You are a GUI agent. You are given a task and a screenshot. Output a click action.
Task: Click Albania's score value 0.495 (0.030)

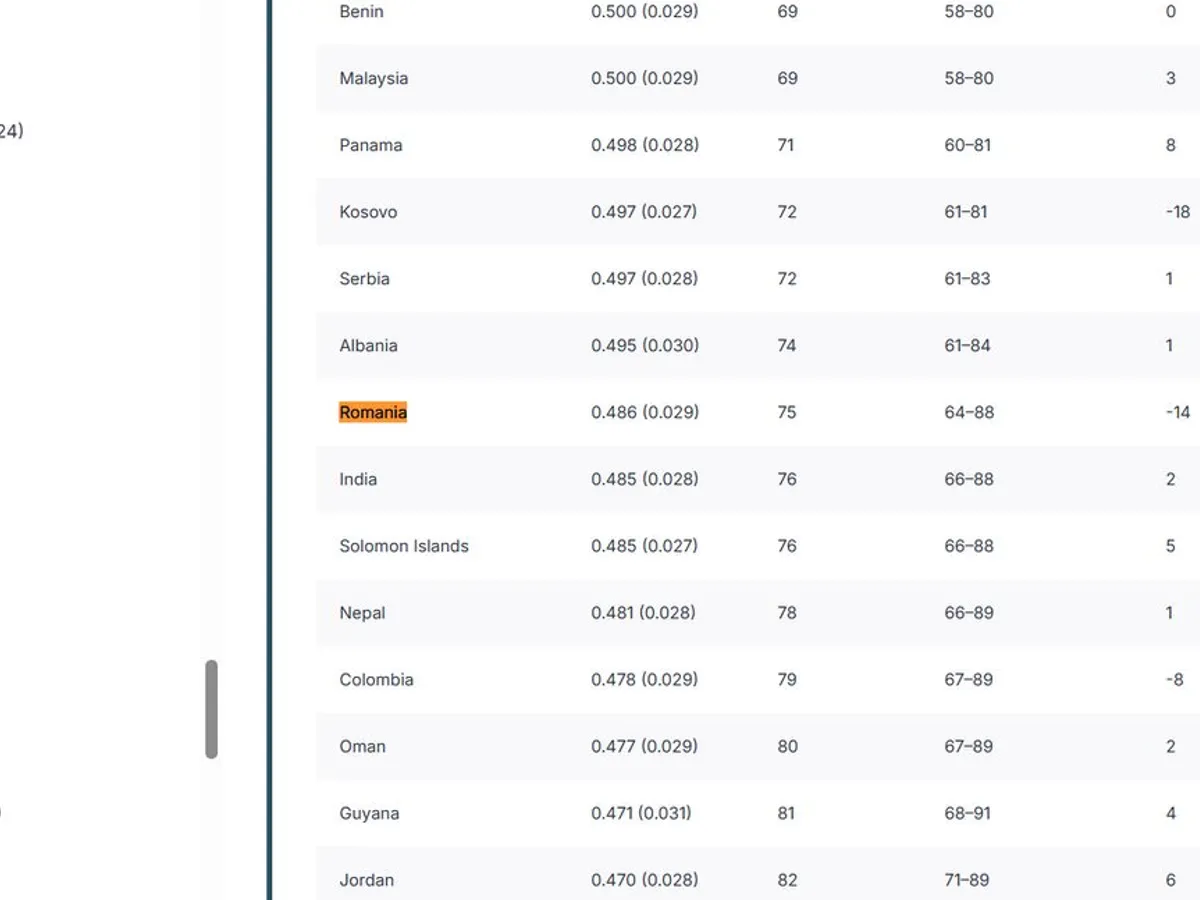(645, 345)
